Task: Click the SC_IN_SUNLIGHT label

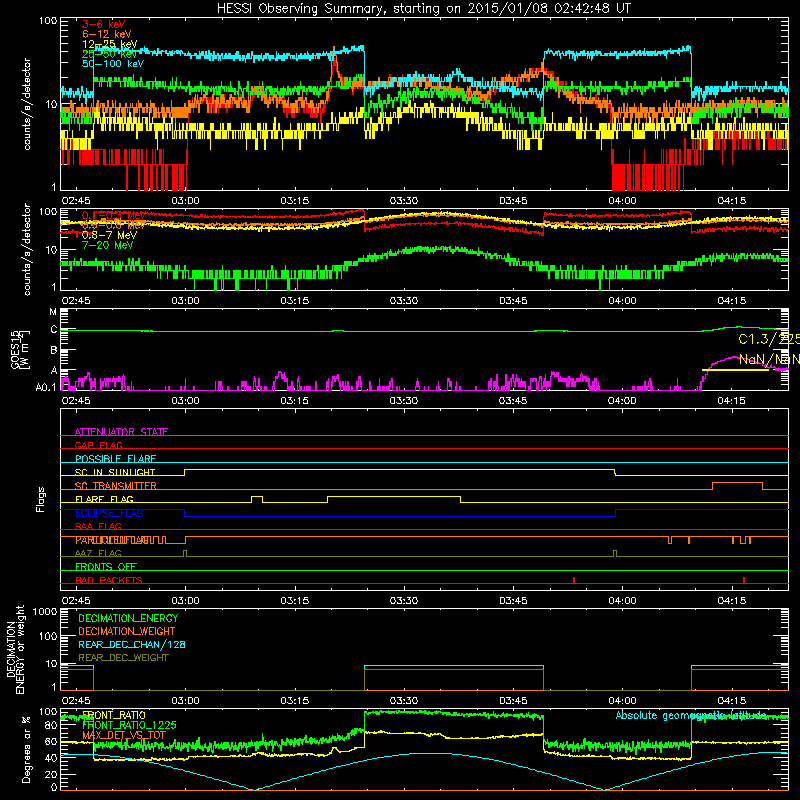Action: click(115, 472)
